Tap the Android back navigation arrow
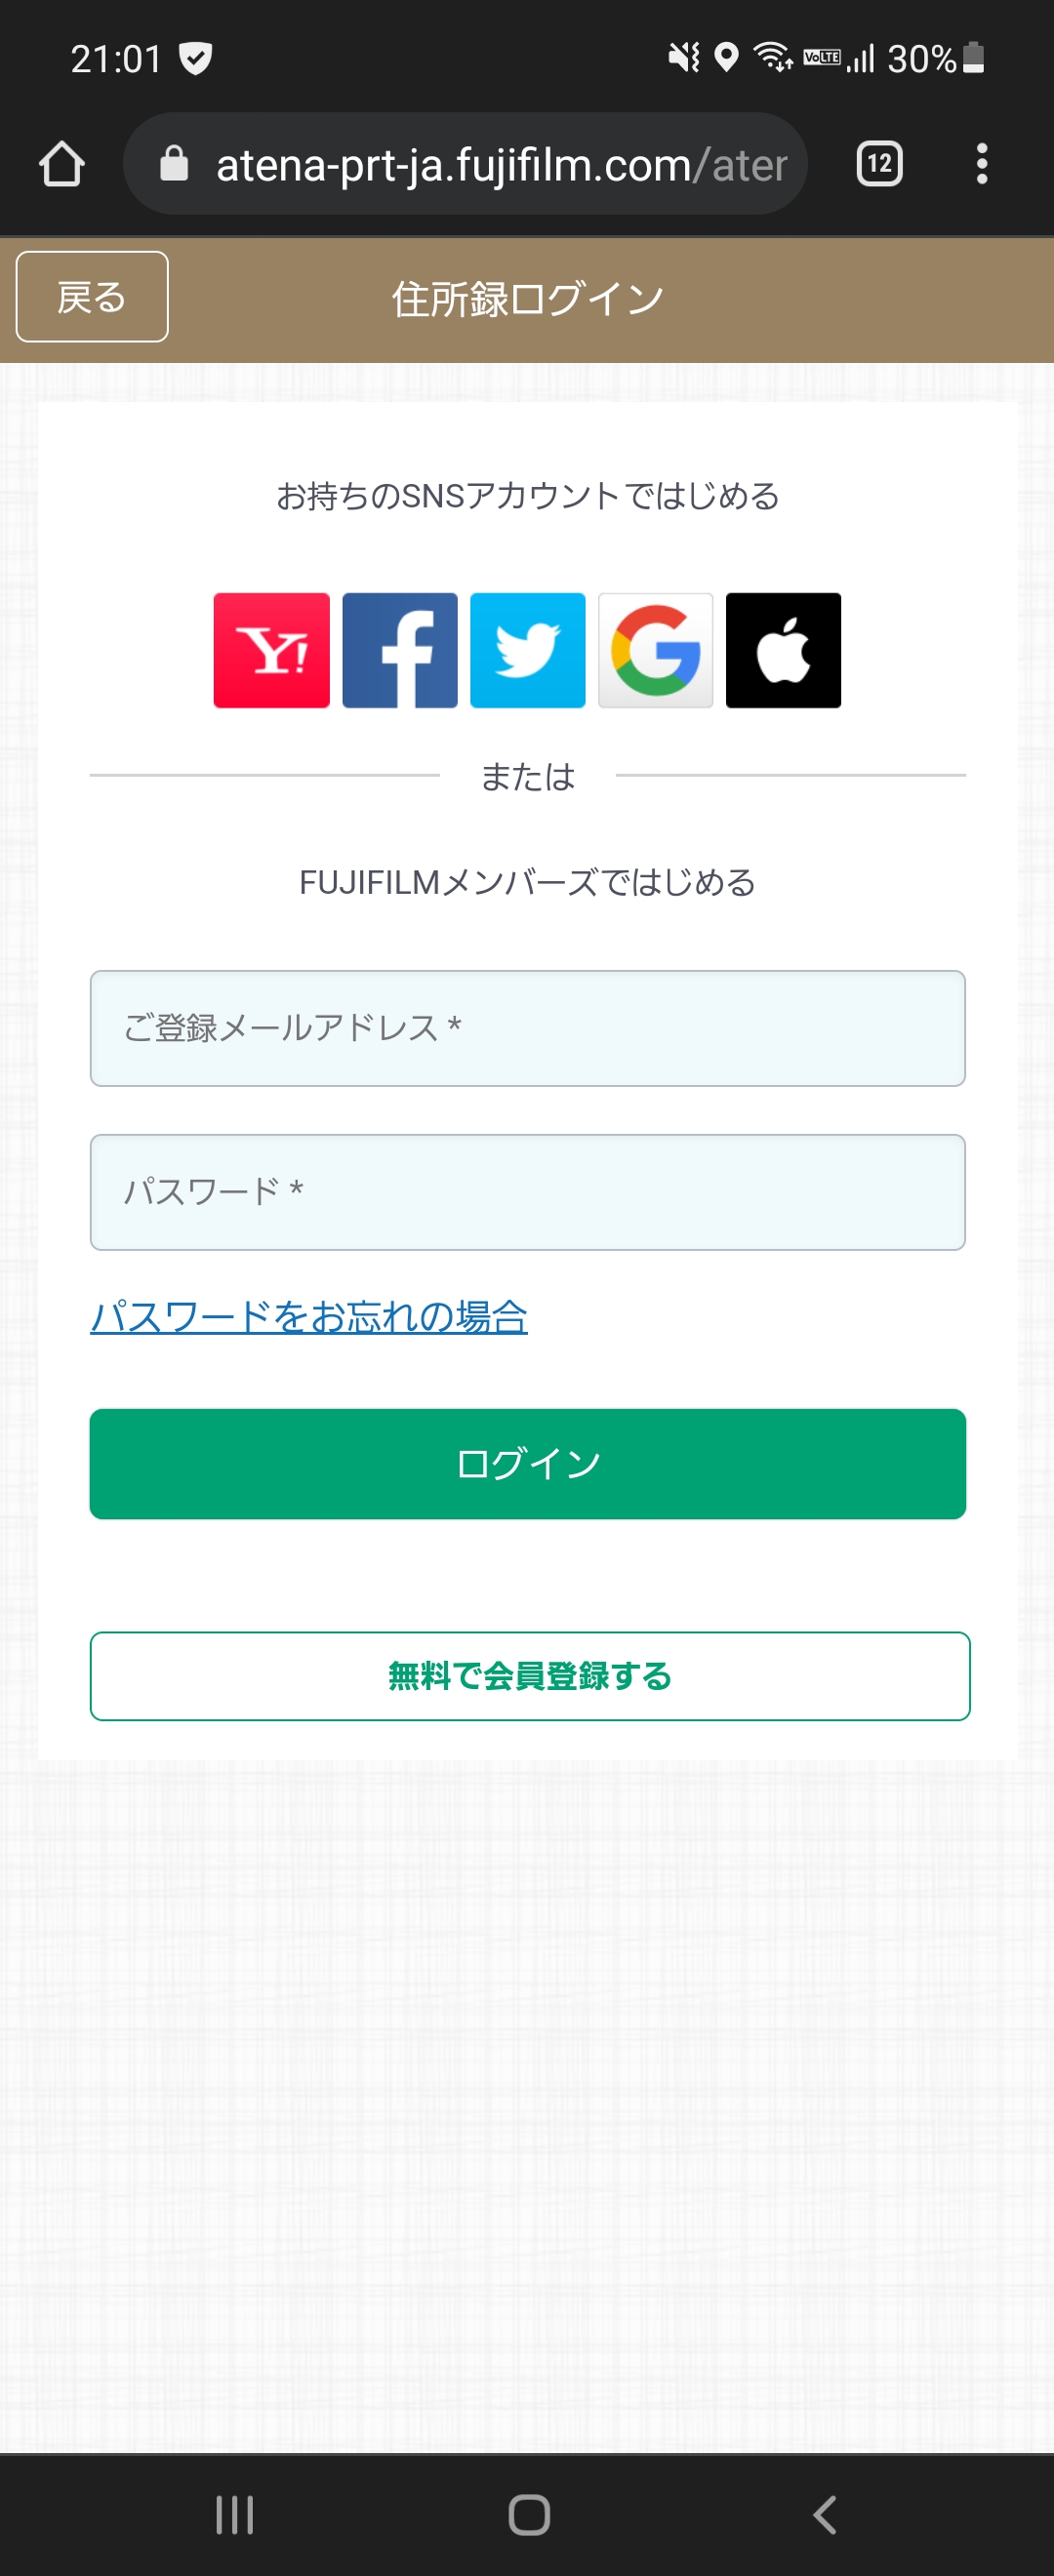The width and height of the screenshot is (1054, 2576). pyautogui.click(x=824, y=2514)
